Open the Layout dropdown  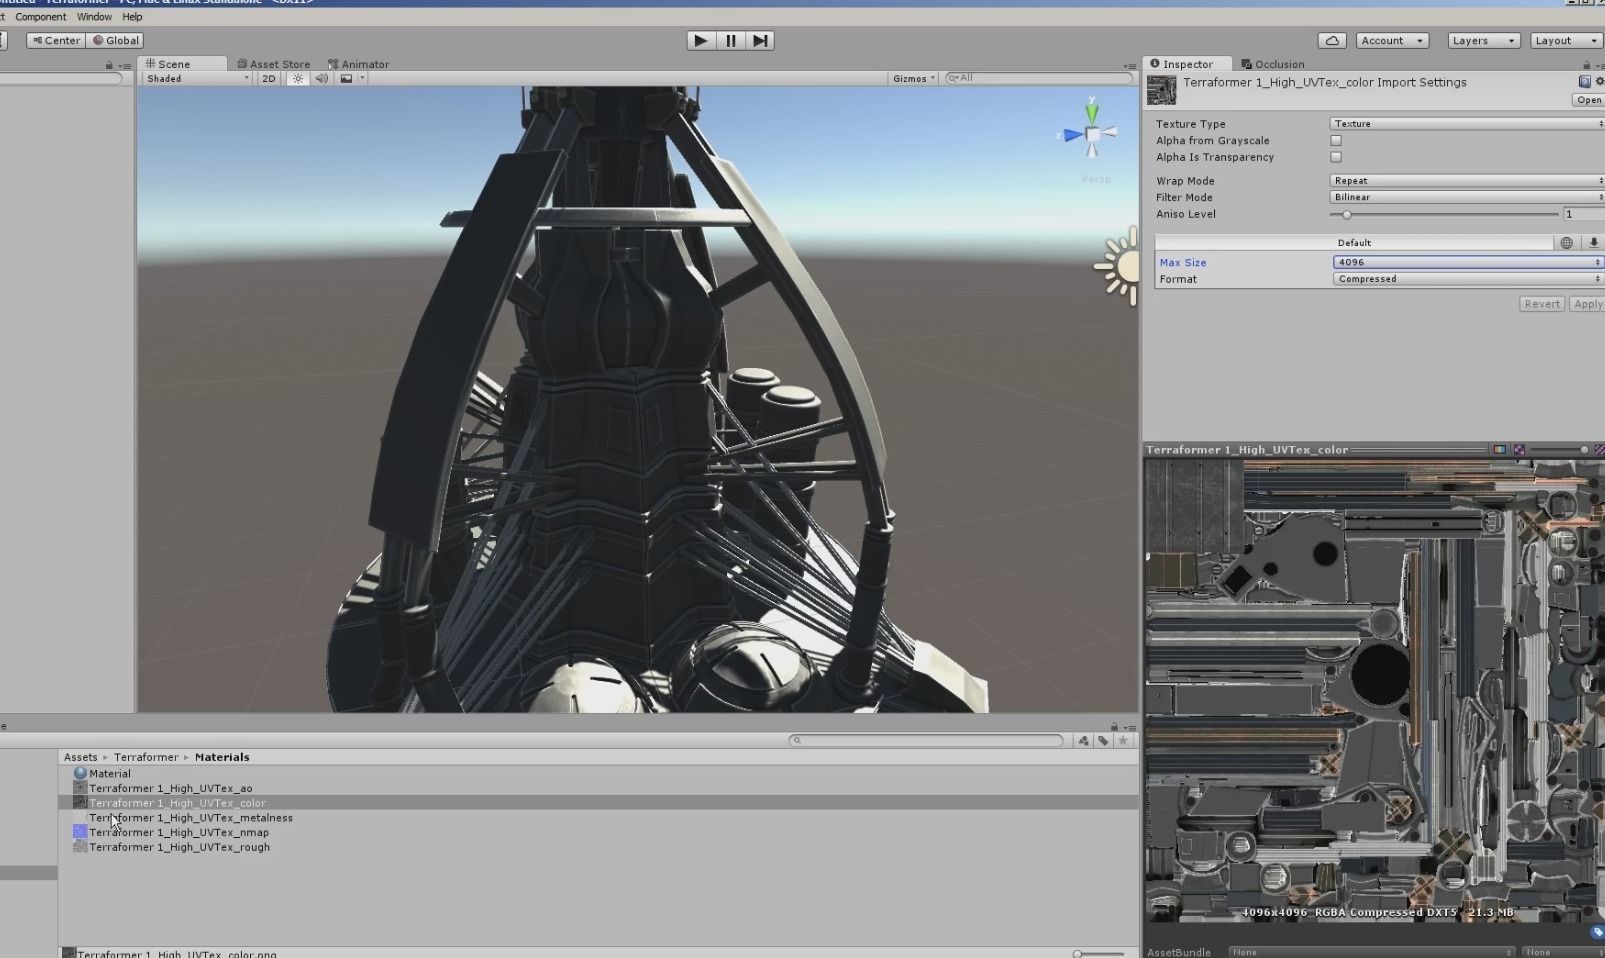coord(1567,41)
